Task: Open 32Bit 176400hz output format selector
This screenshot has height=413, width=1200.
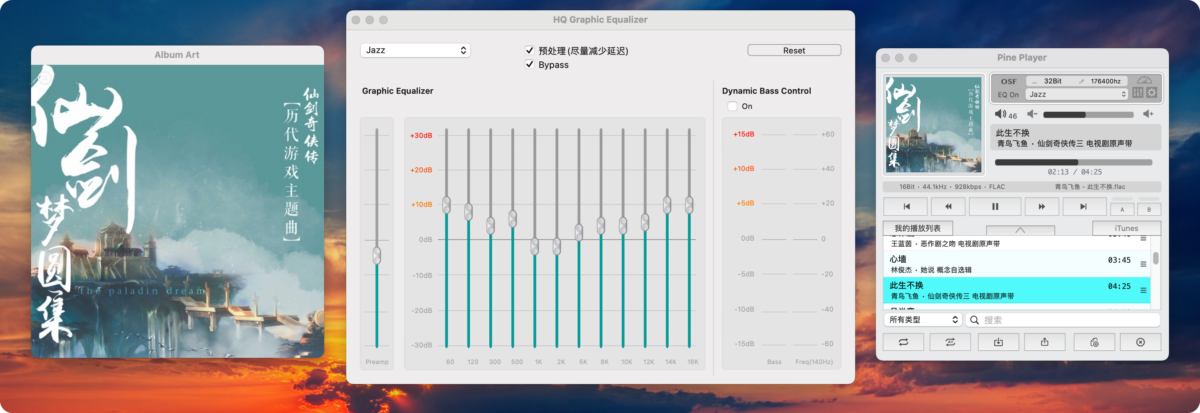Action: pos(1078,81)
